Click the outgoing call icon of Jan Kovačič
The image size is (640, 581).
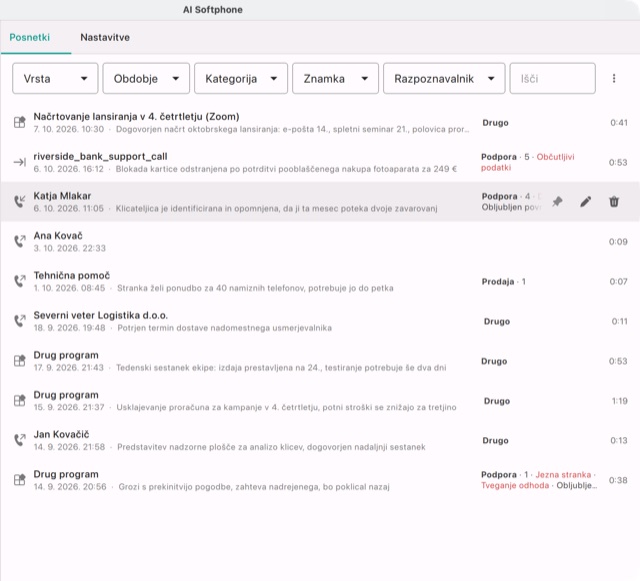[x=20, y=440]
